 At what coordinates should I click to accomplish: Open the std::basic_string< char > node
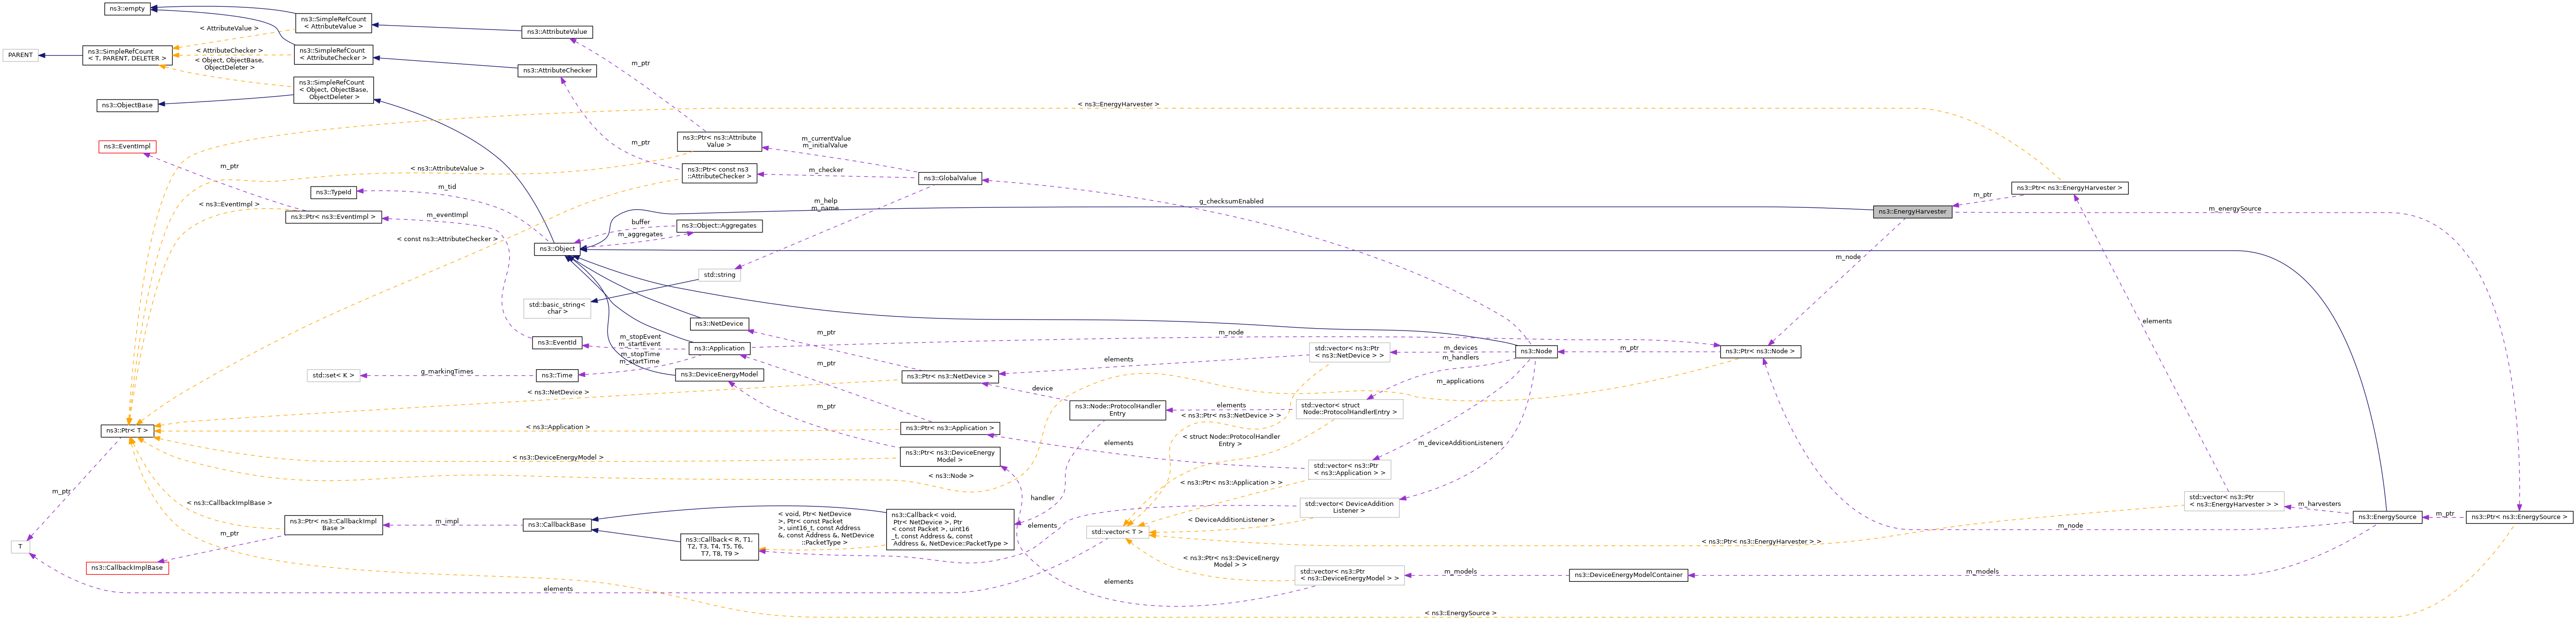(557, 308)
